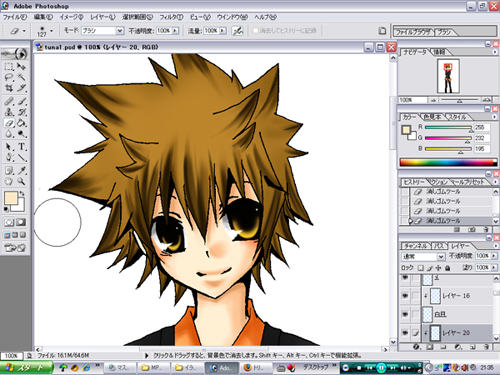Select the Zoom tool

(x=21, y=182)
